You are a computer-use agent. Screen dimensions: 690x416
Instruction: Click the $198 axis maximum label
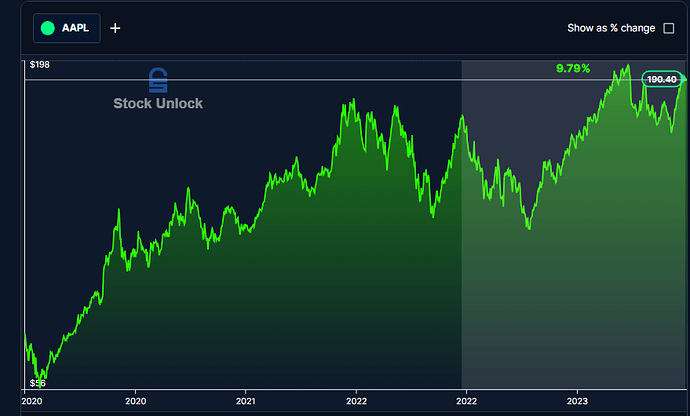click(40, 65)
